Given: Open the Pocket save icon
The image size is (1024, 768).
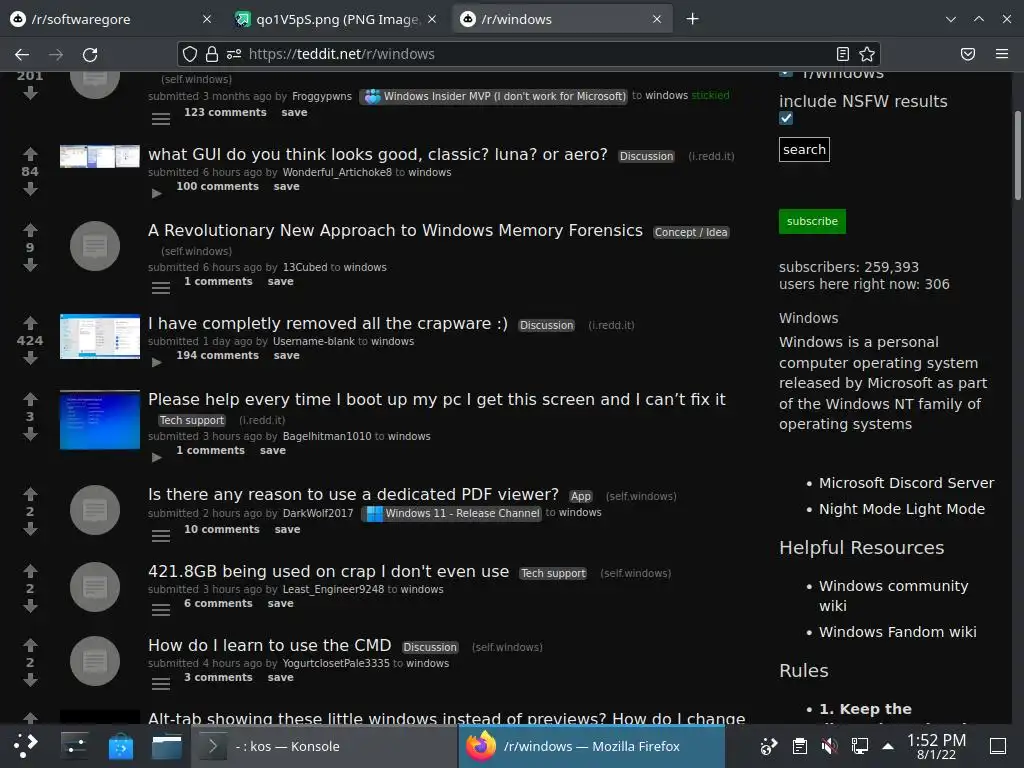Looking at the screenshot, I should (968, 54).
